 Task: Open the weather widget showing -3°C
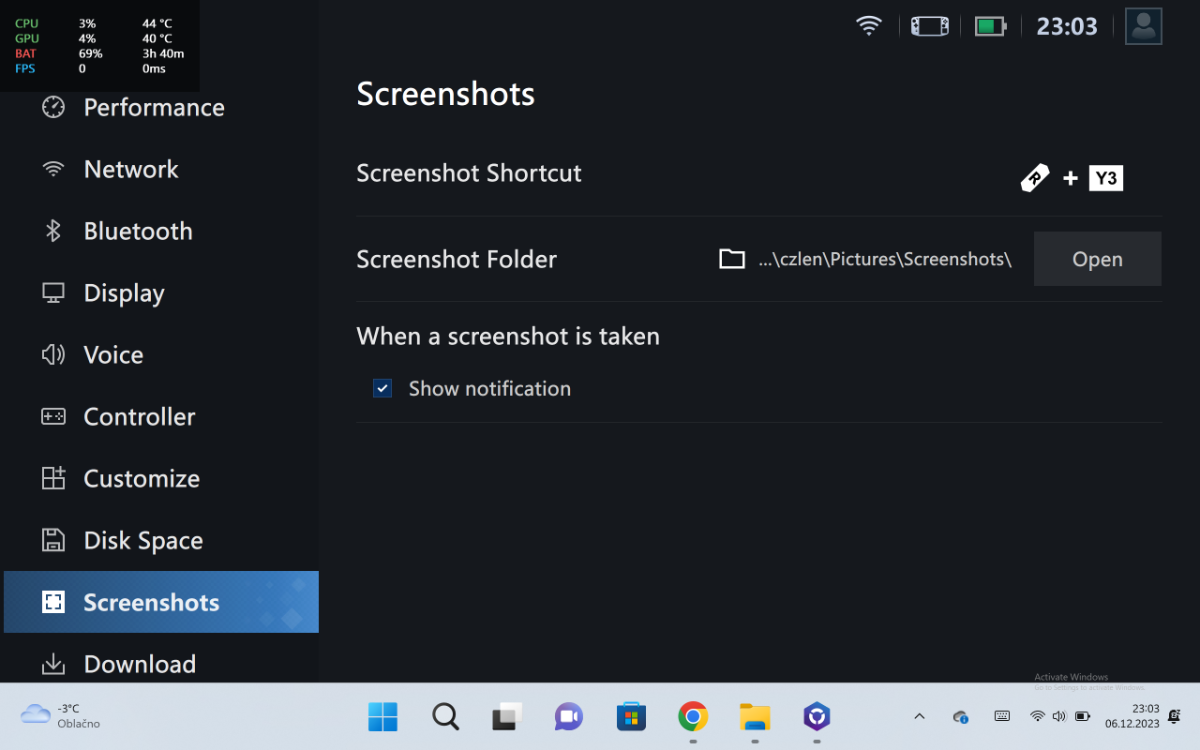60,716
